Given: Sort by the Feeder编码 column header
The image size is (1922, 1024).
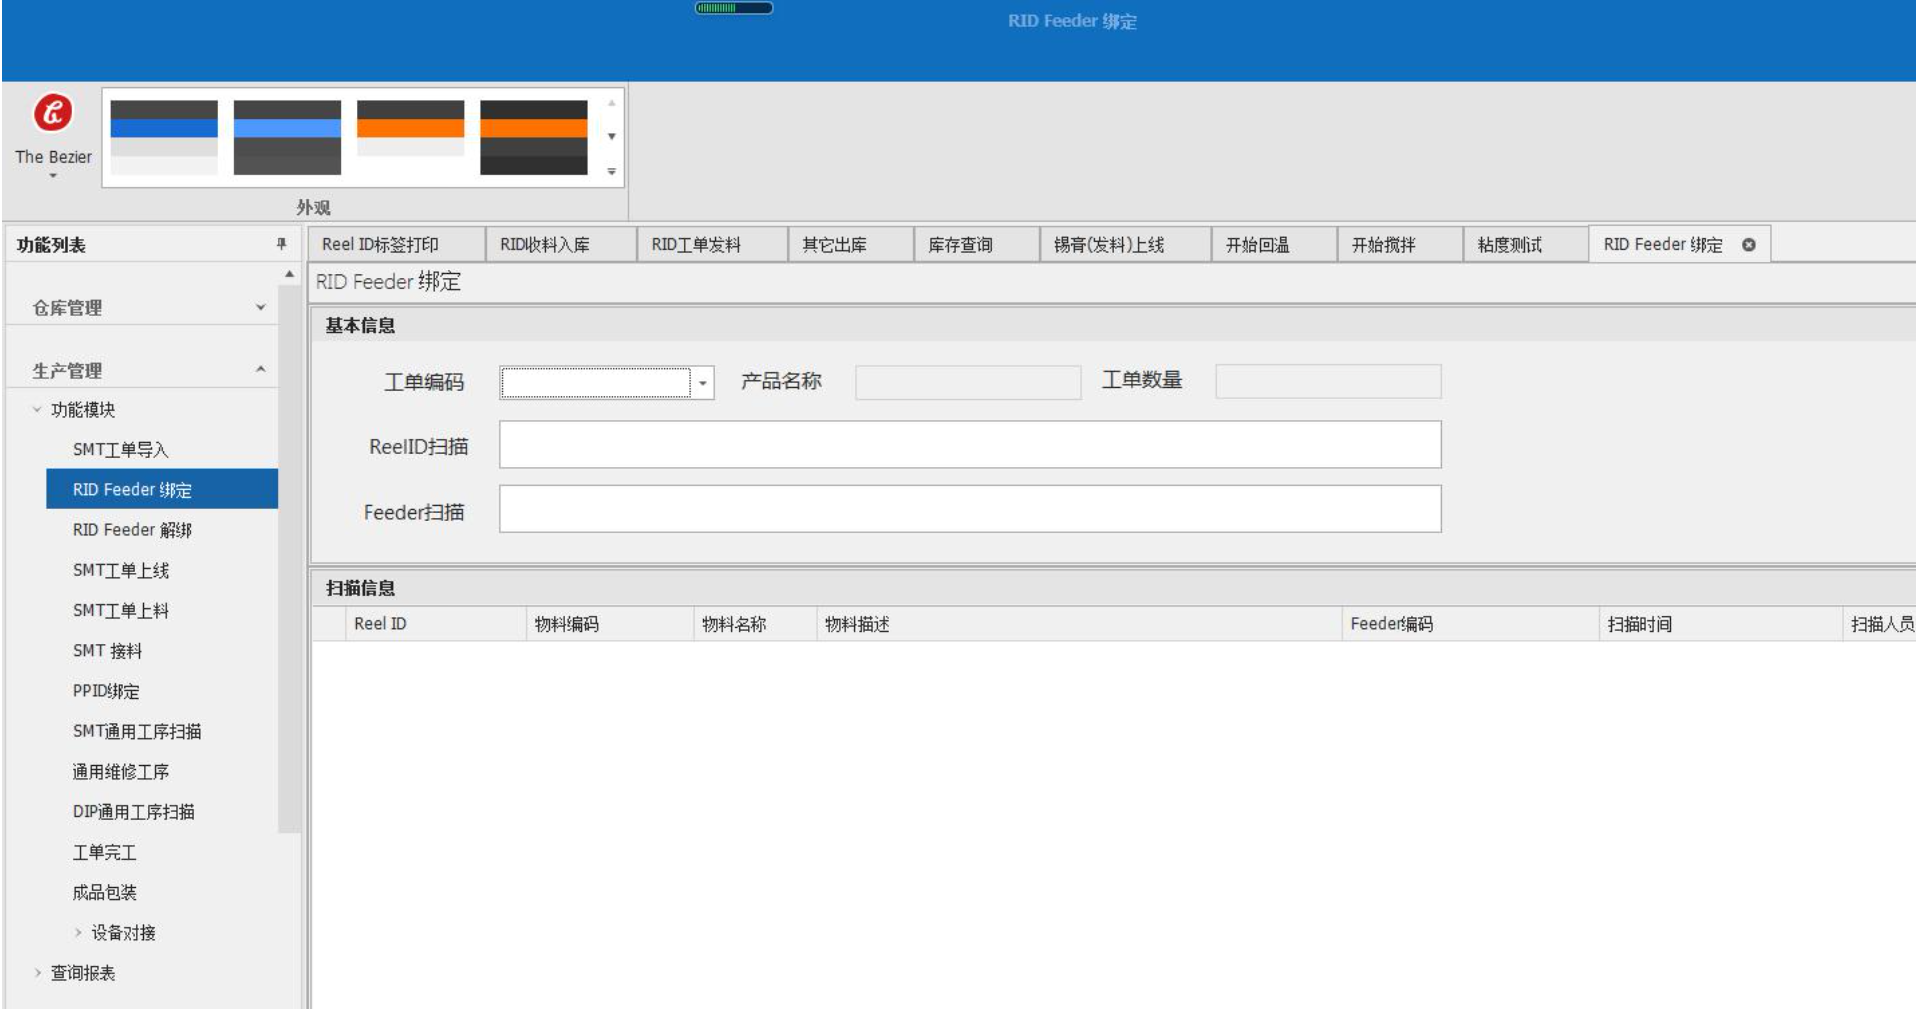Looking at the screenshot, I should coord(1391,624).
